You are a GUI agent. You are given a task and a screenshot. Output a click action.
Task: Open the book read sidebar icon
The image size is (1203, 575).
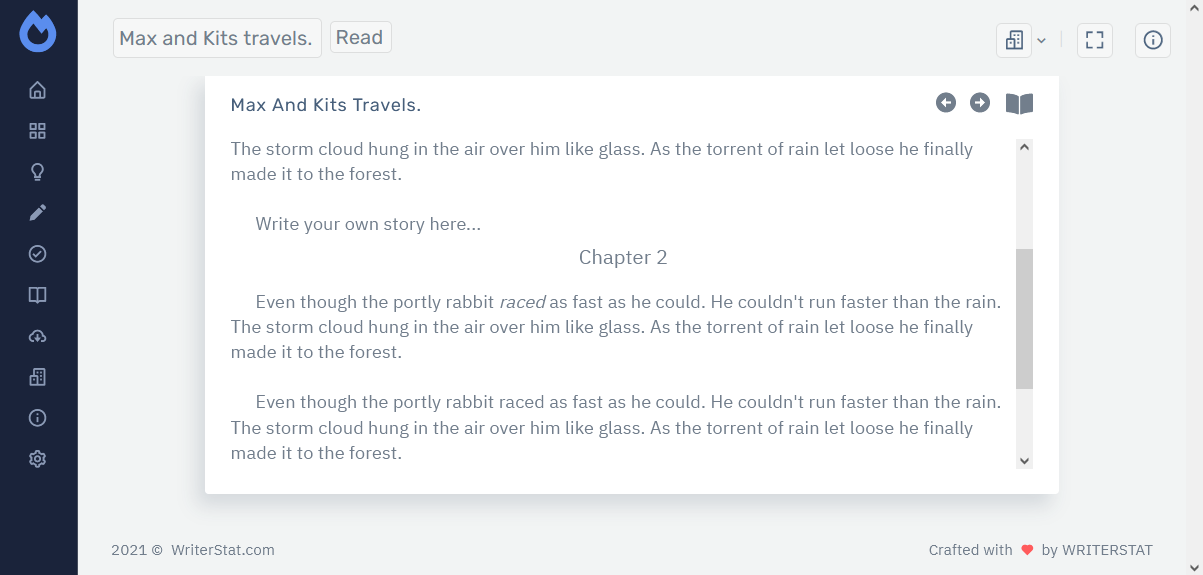pyautogui.click(x=38, y=295)
